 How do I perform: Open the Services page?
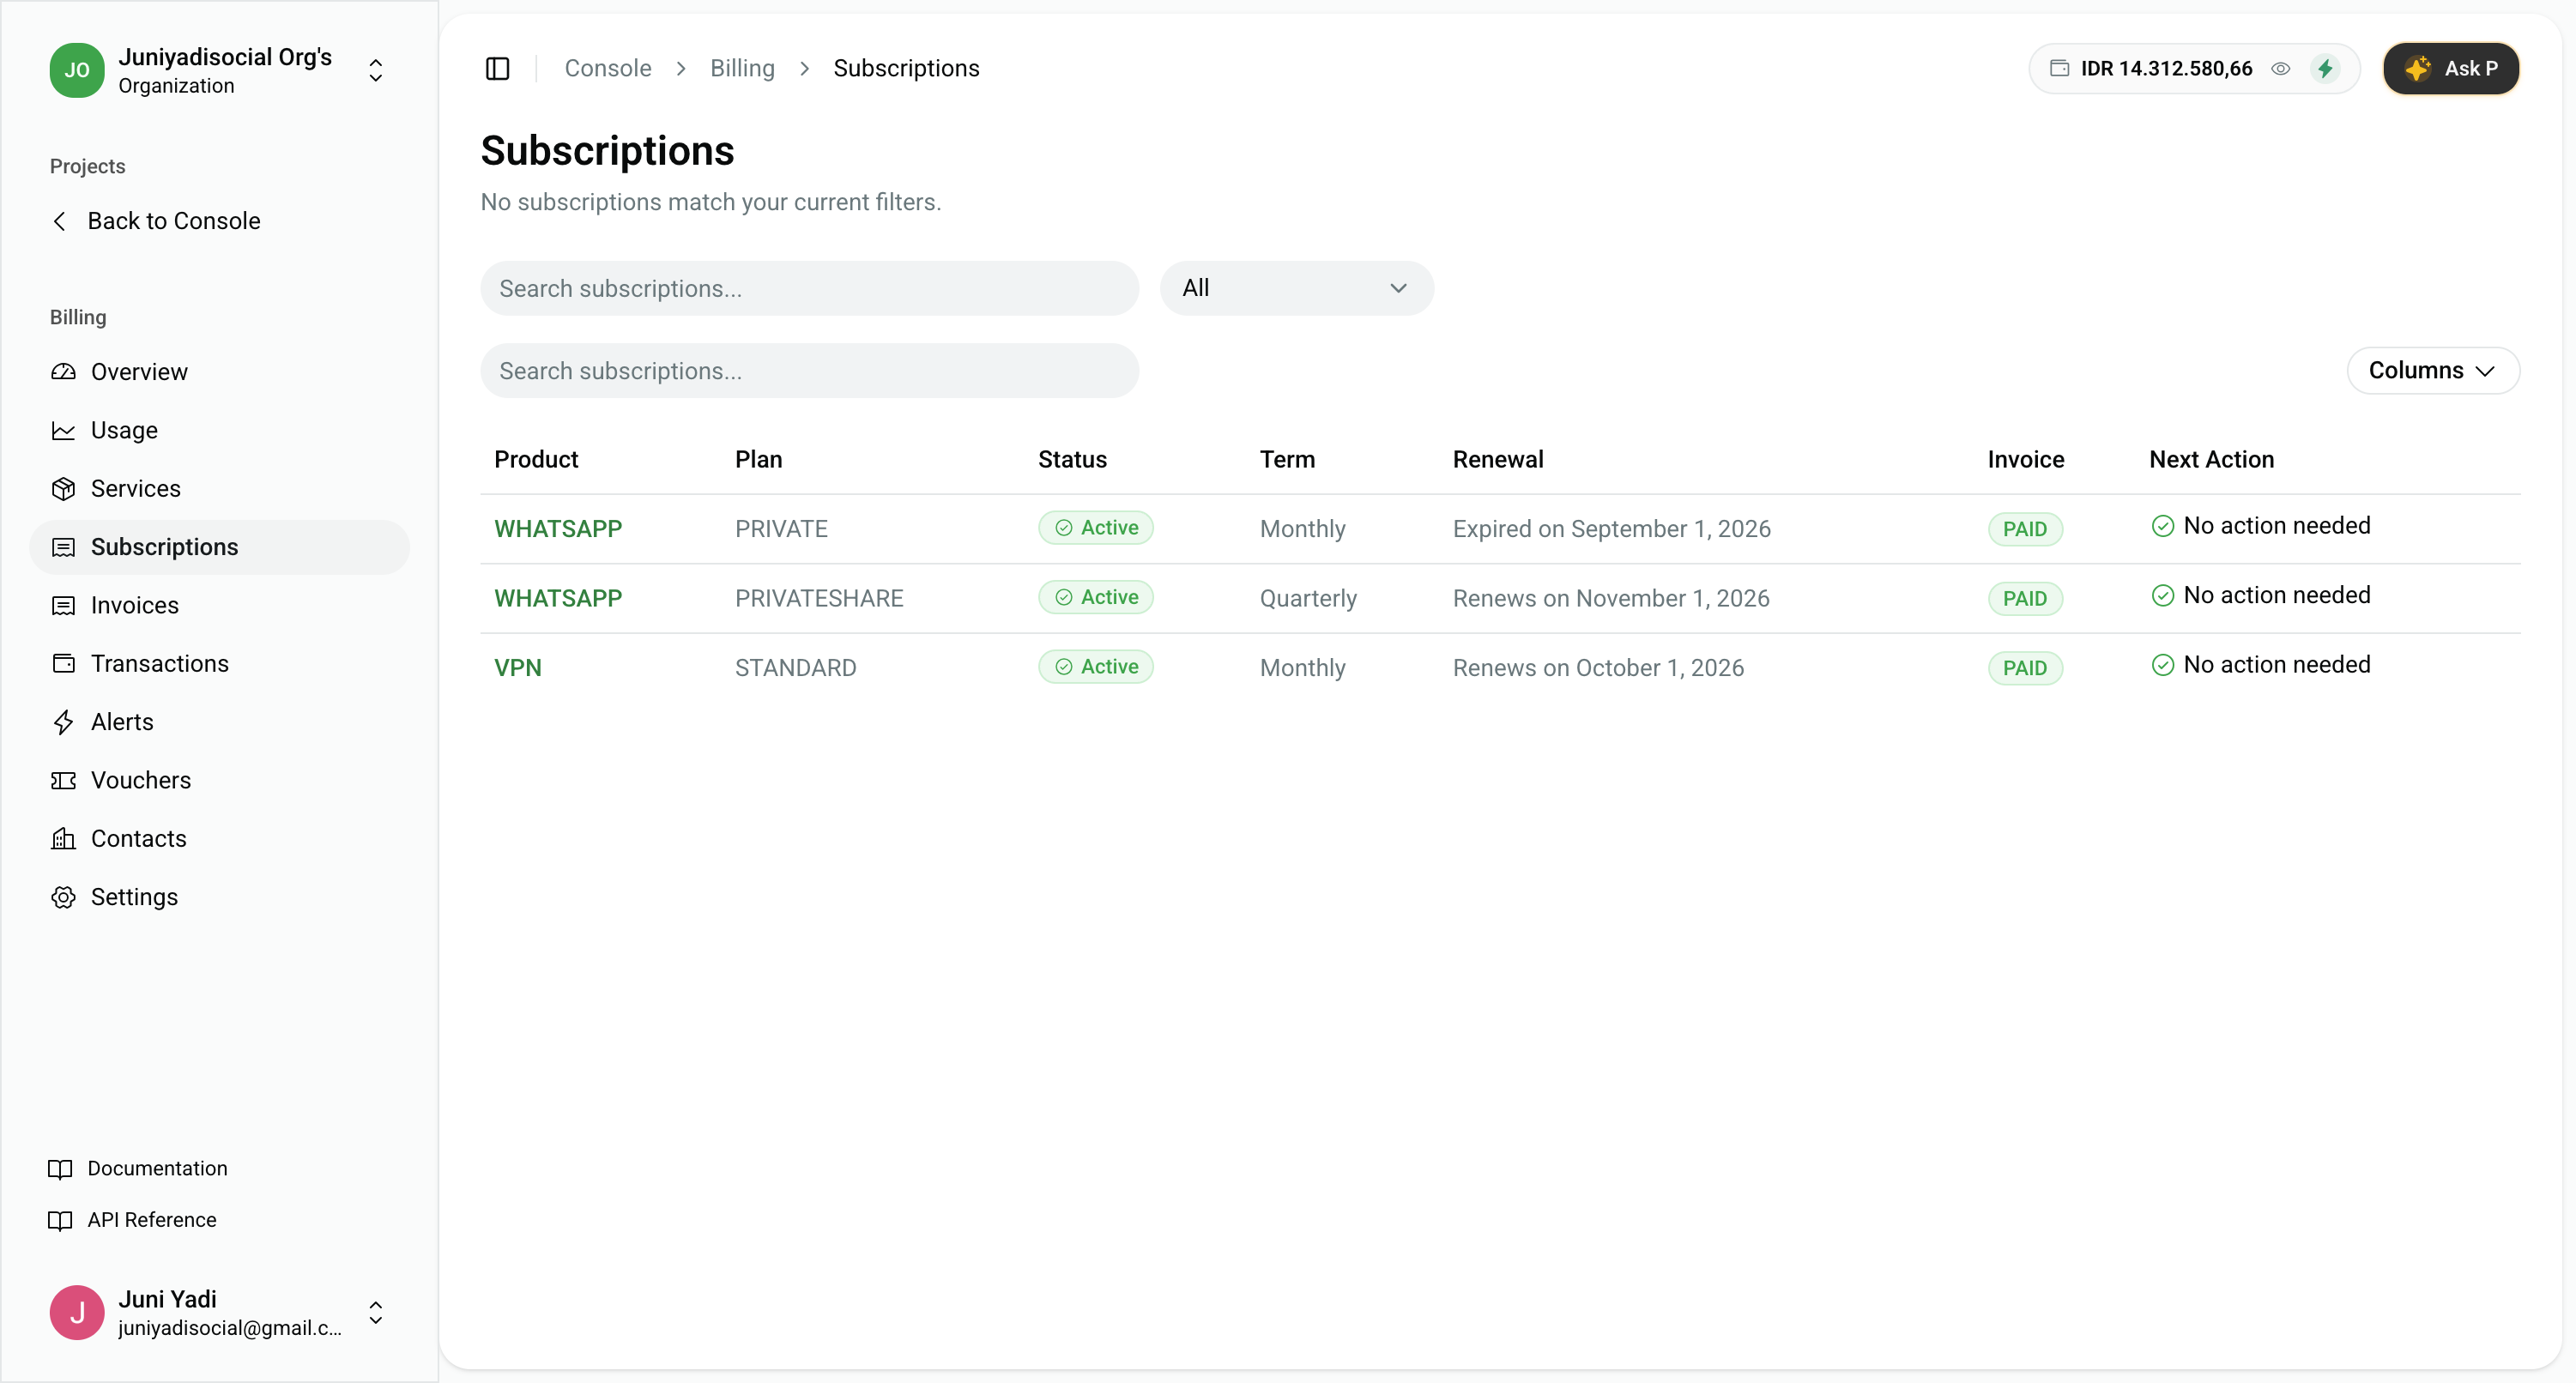click(219, 489)
